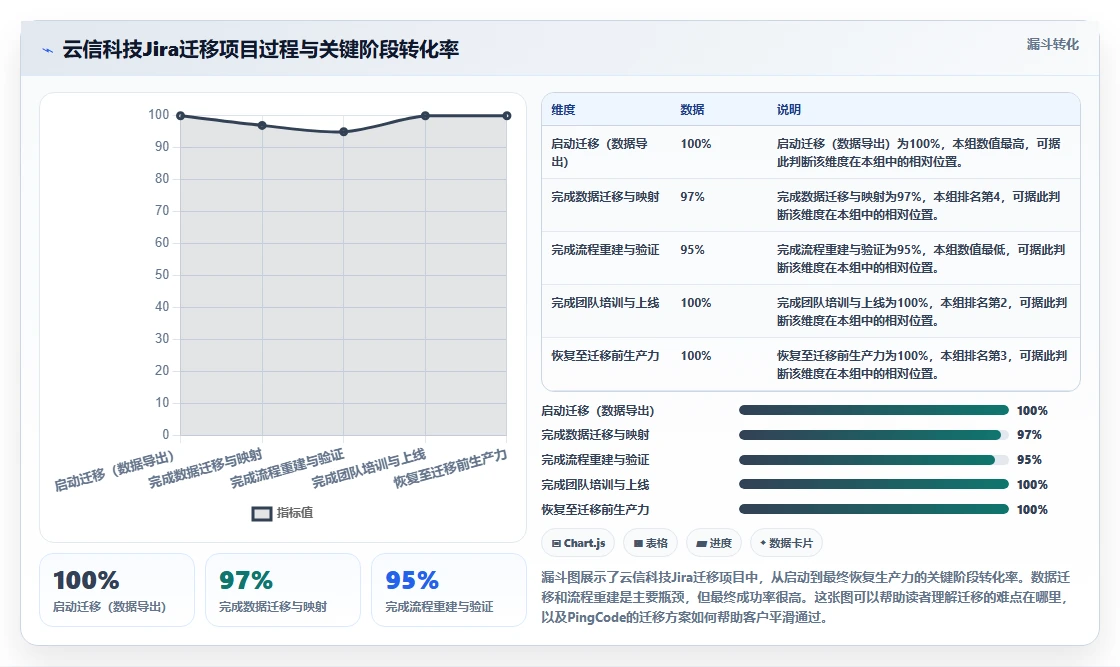Click the y-axis label 50

(162, 274)
